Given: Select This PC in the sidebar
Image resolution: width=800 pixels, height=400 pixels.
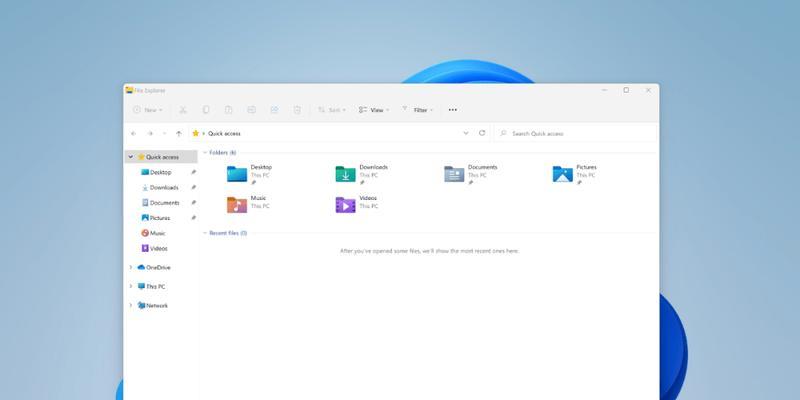Looking at the screenshot, I should point(155,286).
